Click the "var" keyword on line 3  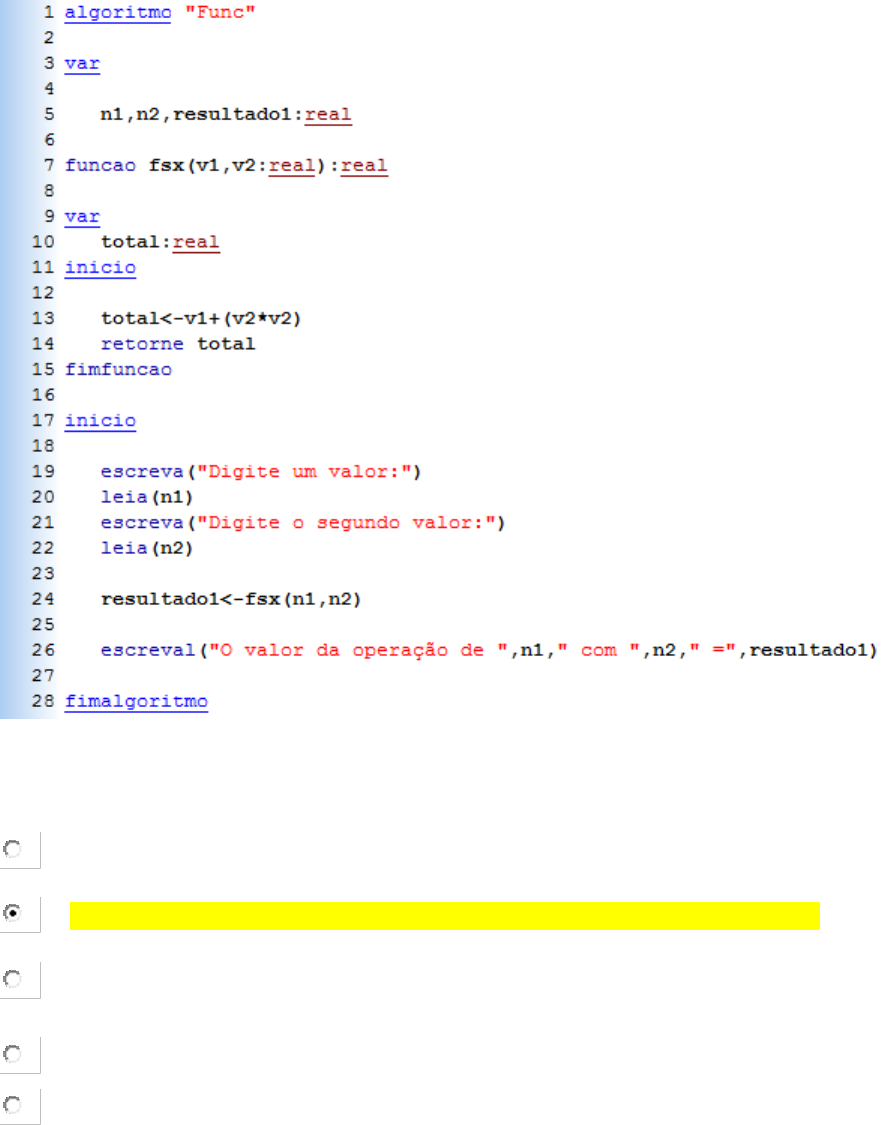point(82,64)
